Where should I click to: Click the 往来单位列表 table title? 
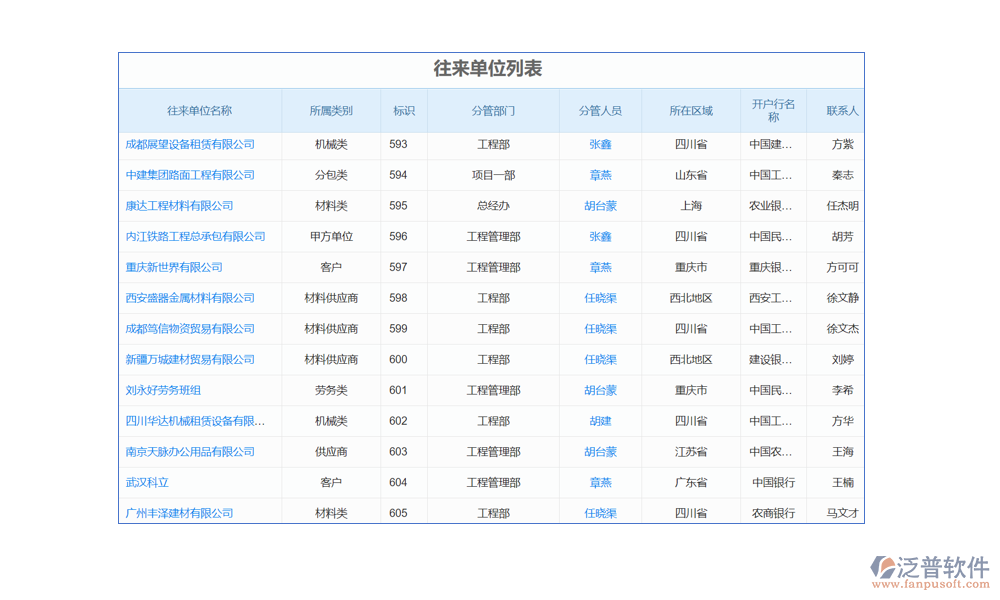pyautogui.click(x=488, y=69)
